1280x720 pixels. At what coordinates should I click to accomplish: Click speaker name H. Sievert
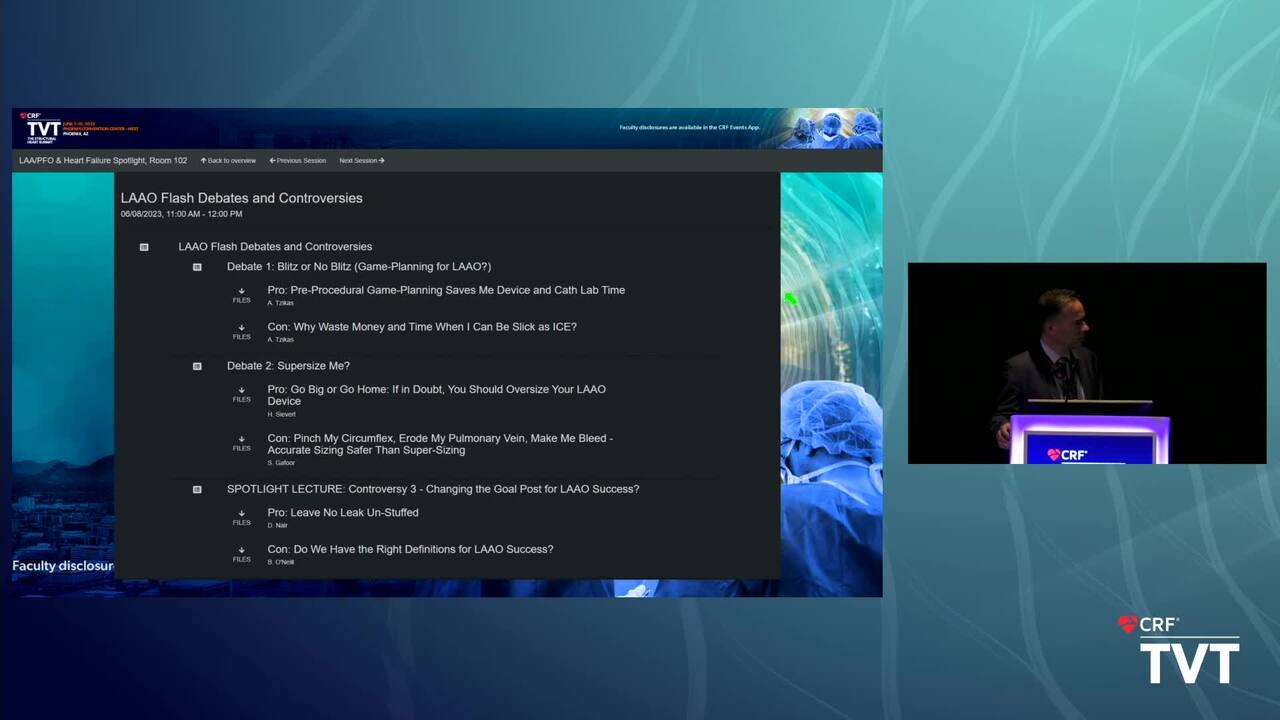[281, 414]
